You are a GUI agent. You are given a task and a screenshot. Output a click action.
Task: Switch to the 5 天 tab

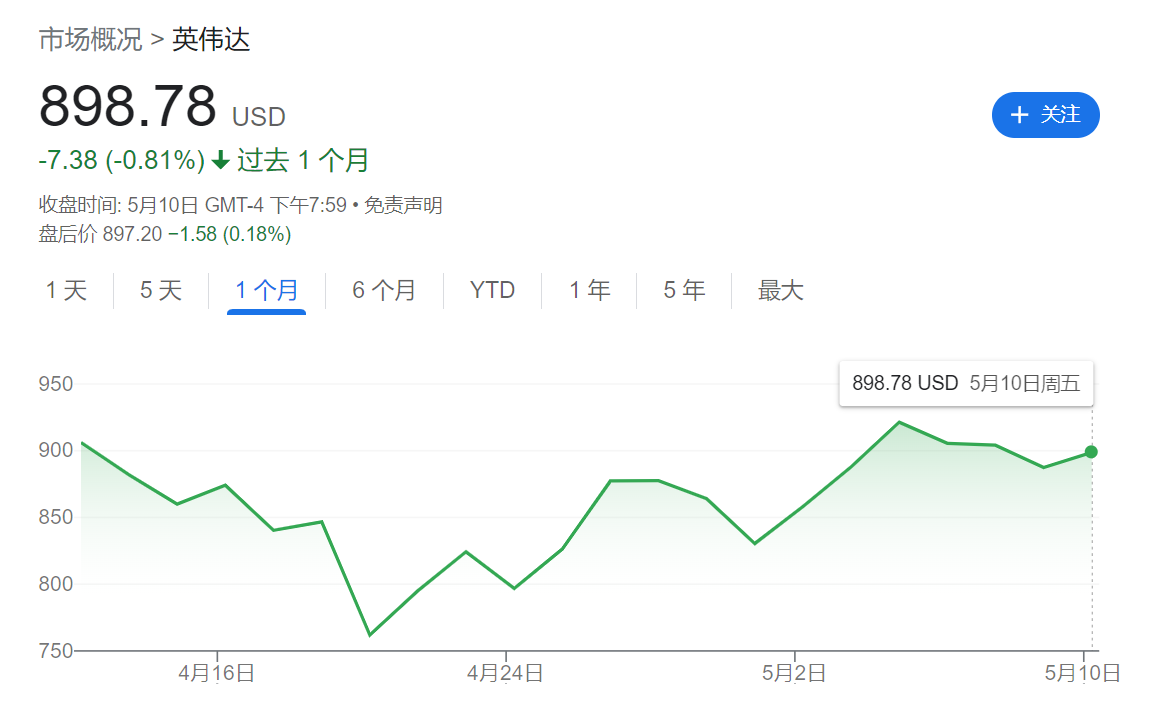point(161,290)
